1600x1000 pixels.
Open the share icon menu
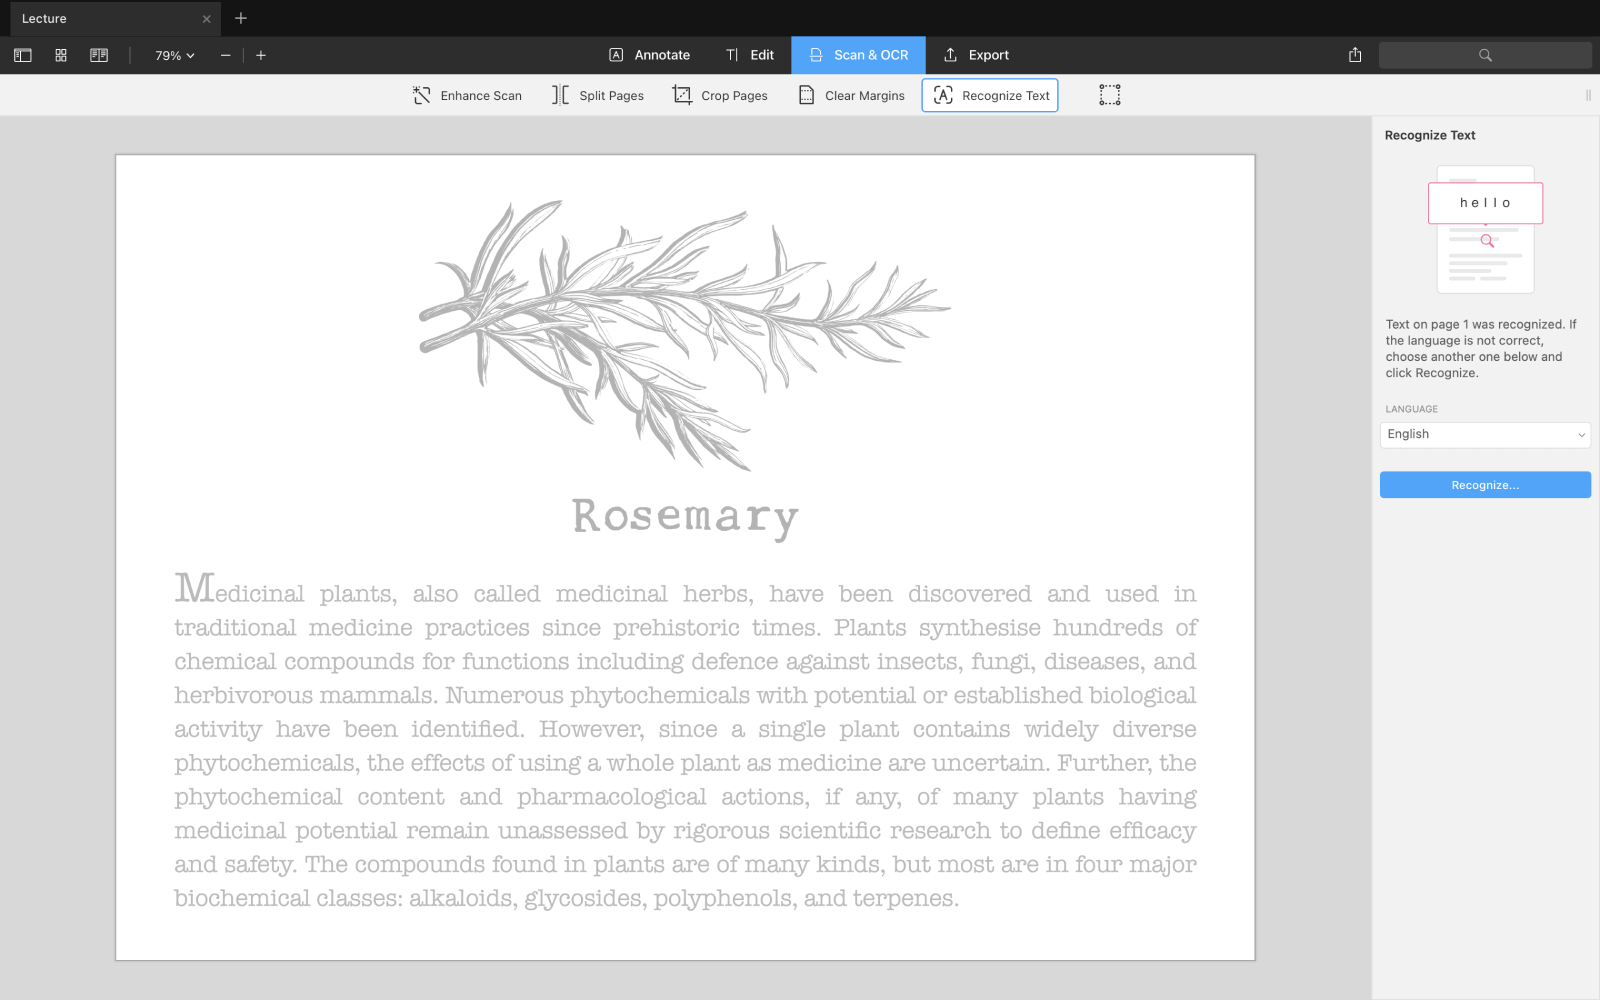1355,55
